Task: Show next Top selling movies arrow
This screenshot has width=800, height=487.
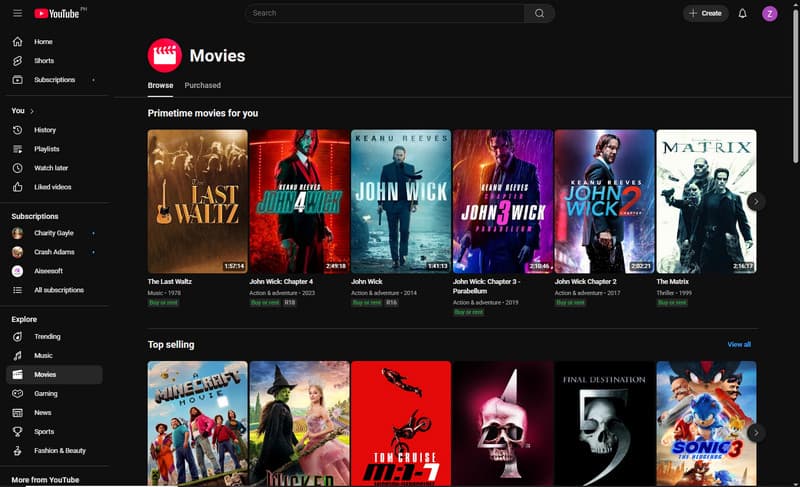Action: (x=756, y=433)
